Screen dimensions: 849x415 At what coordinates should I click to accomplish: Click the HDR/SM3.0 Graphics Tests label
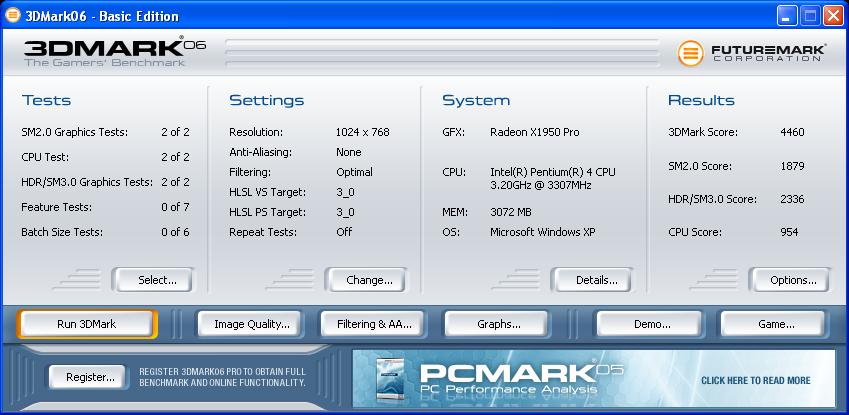click(x=87, y=182)
